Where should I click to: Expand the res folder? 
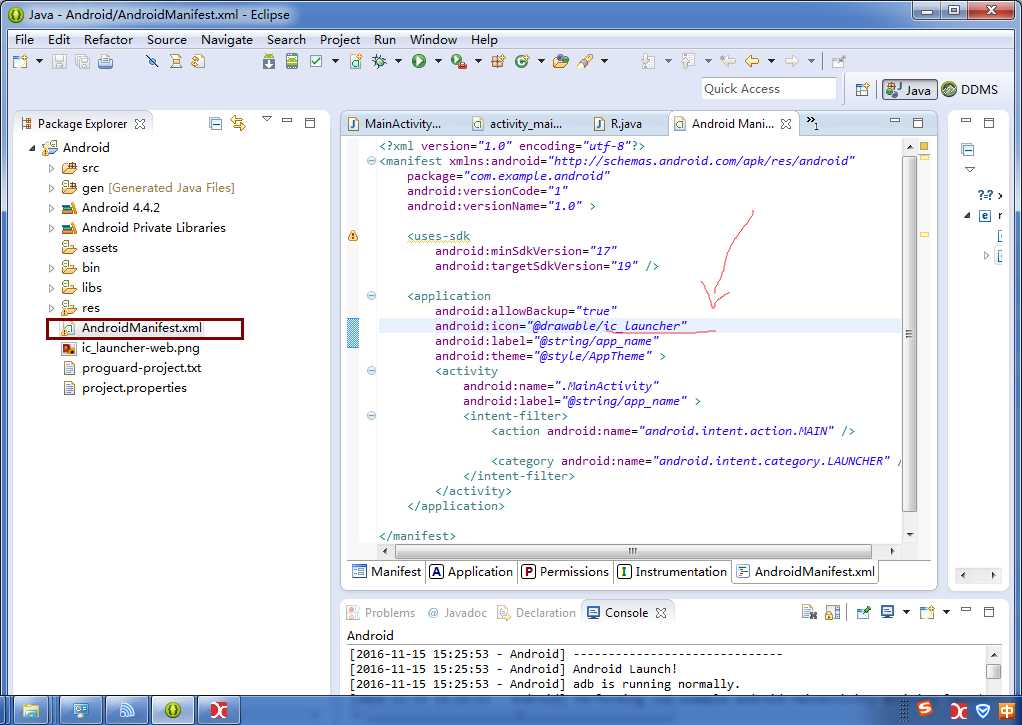click(x=51, y=308)
